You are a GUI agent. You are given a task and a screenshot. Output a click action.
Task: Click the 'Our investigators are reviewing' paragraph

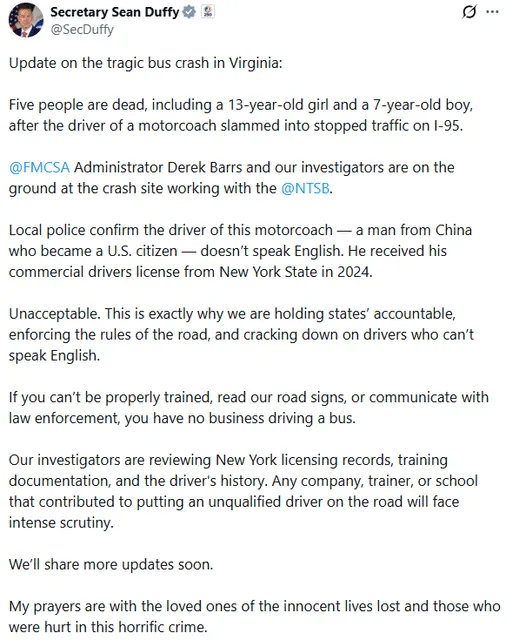[243, 491]
